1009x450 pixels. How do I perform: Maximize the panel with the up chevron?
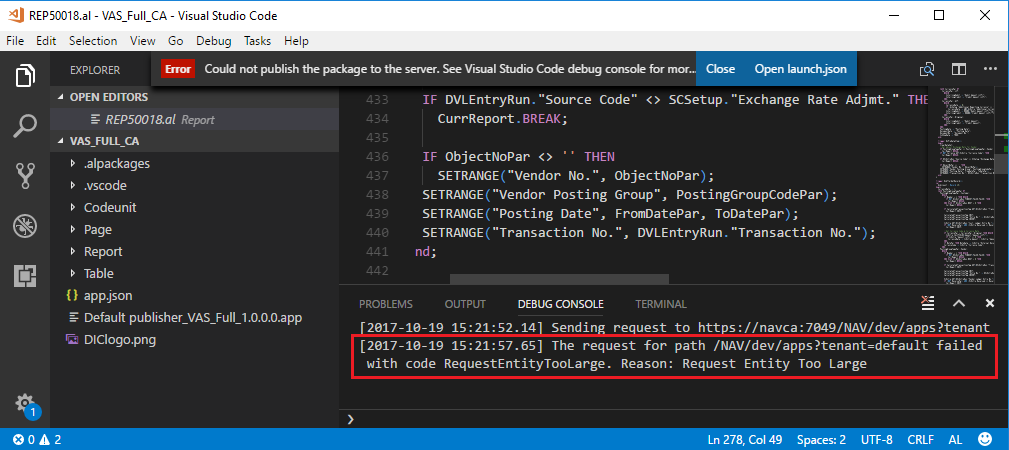[959, 303]
